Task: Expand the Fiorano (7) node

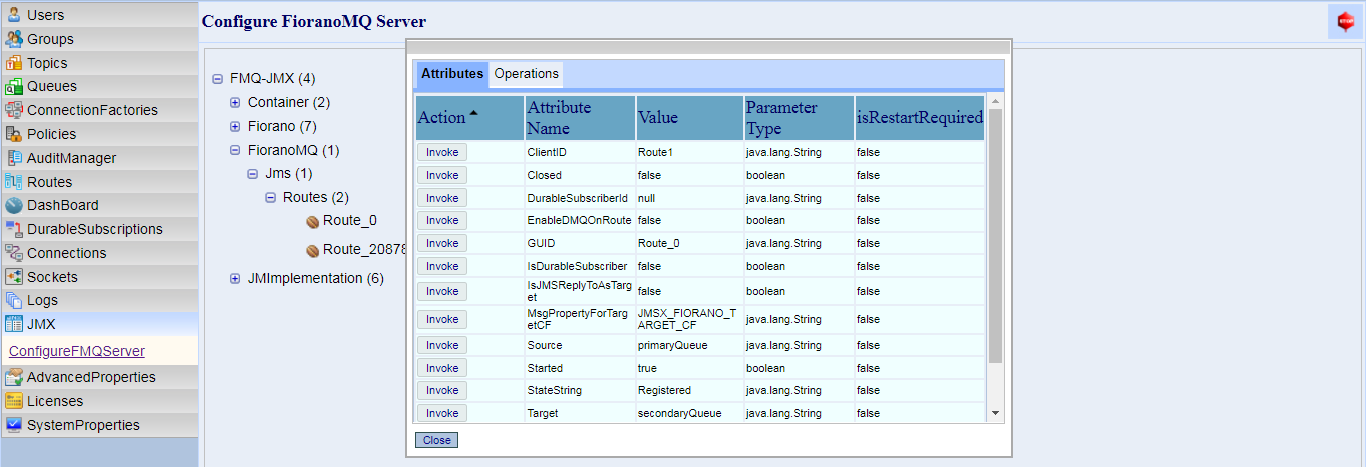Action: tap(235, 126)
